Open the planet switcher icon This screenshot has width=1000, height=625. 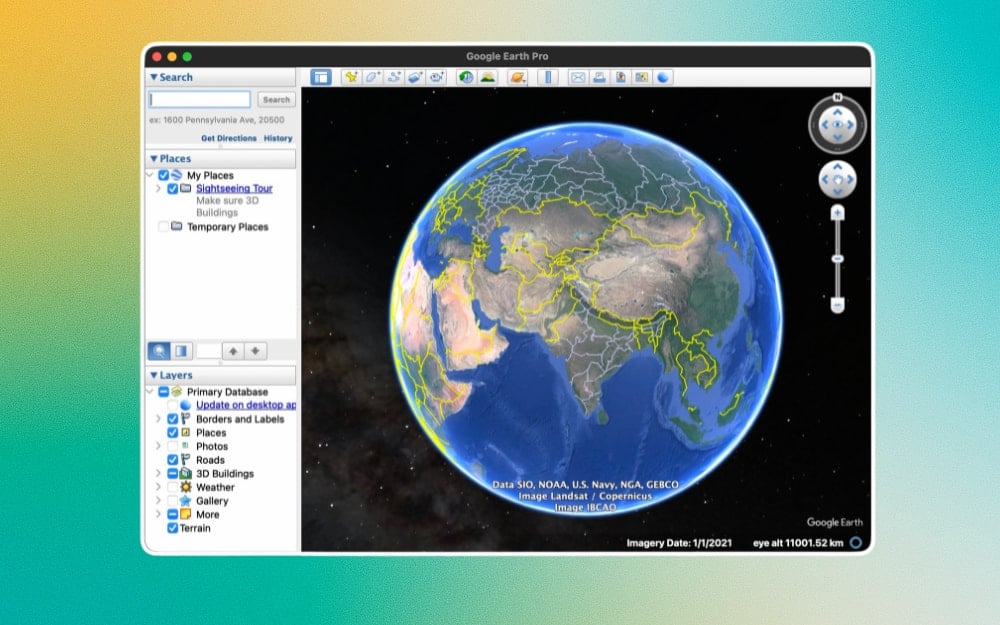click(x=517, y=77)
